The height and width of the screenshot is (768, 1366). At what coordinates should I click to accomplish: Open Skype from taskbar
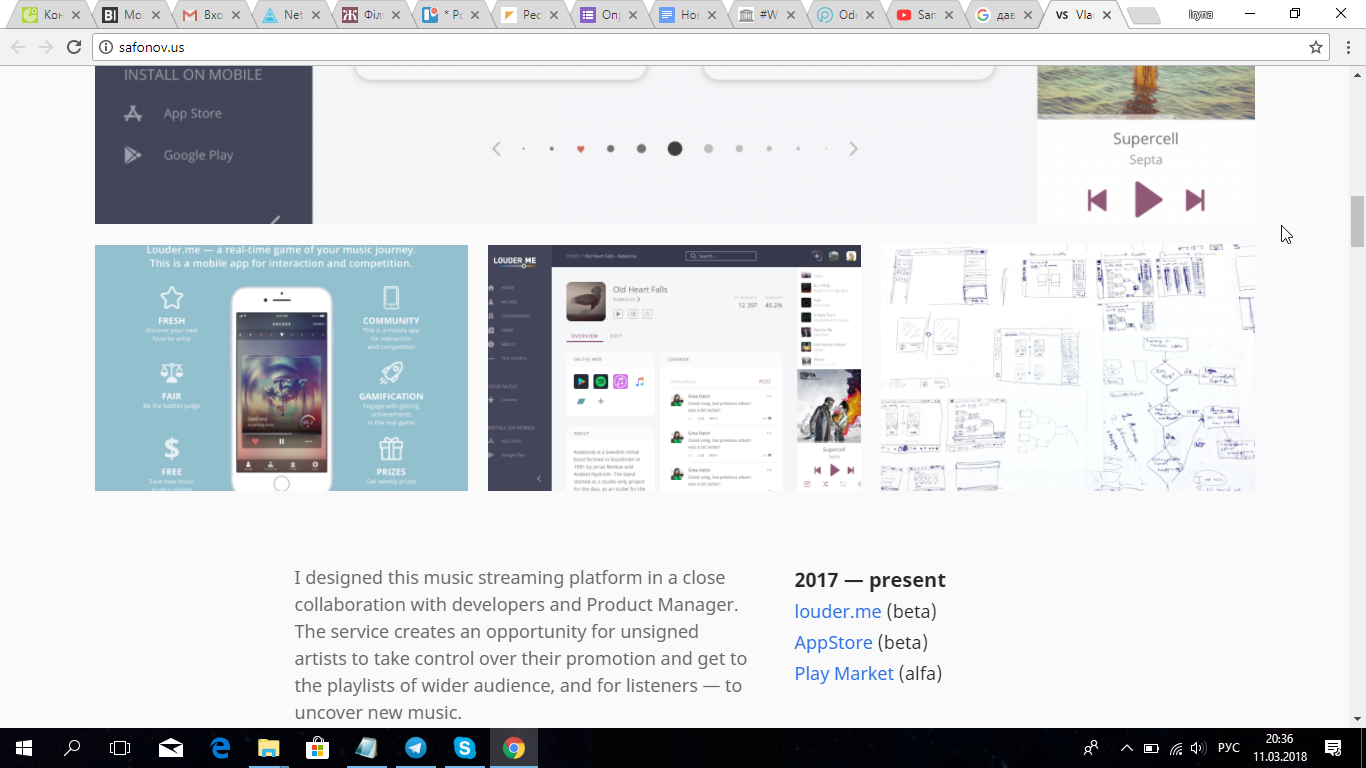464,748
